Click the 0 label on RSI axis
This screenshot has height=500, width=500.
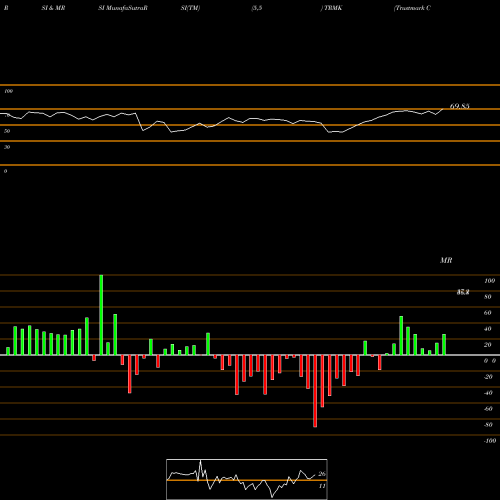[5, 171]
